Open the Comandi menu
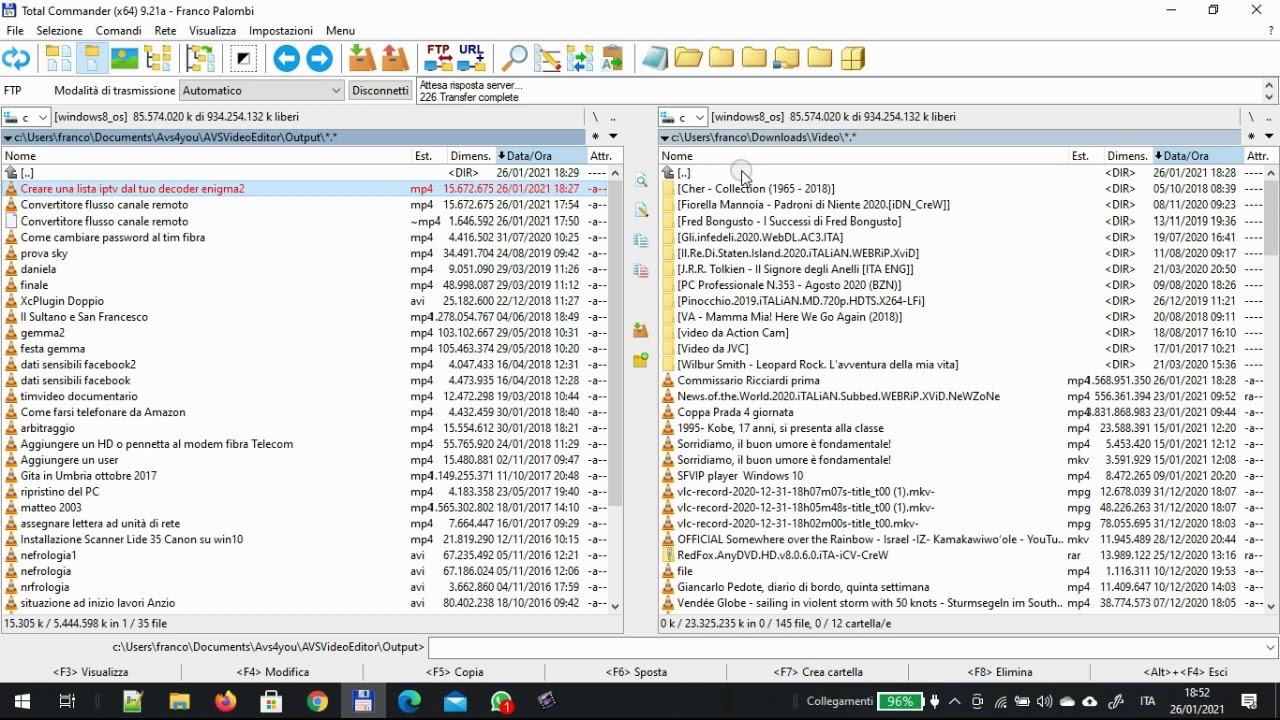The width and height of the screenshot is (1280, 720). pyautogui.click(x=119, y=31)
